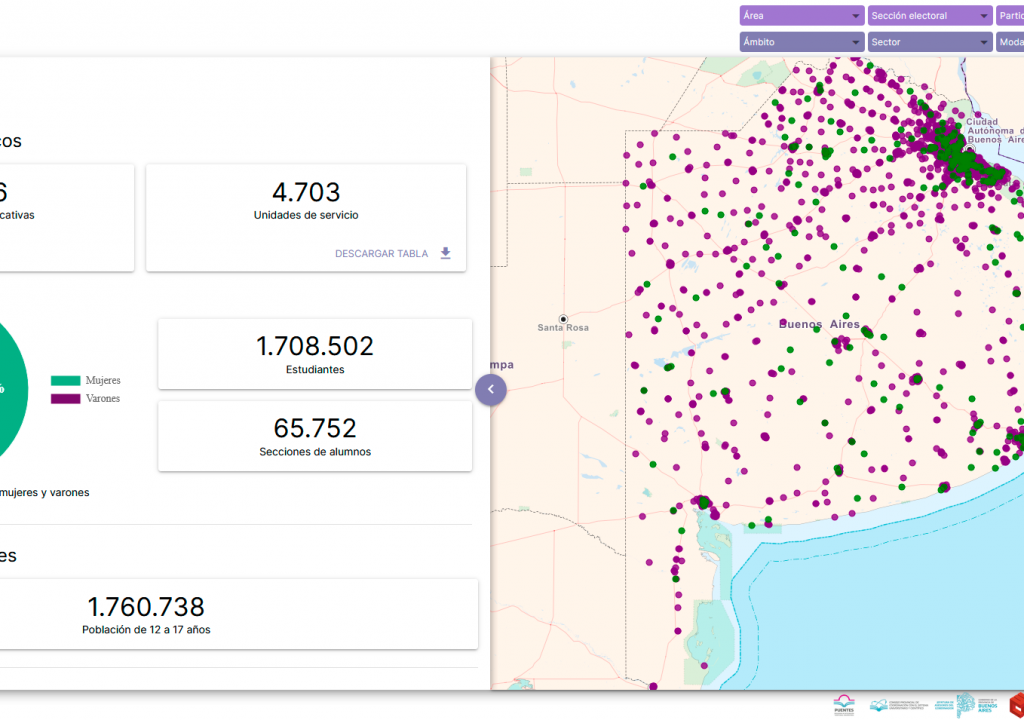Expand the Sección electoral dropdown
The width and height of the screenshot is (1024, 720).
coord(929,16)
